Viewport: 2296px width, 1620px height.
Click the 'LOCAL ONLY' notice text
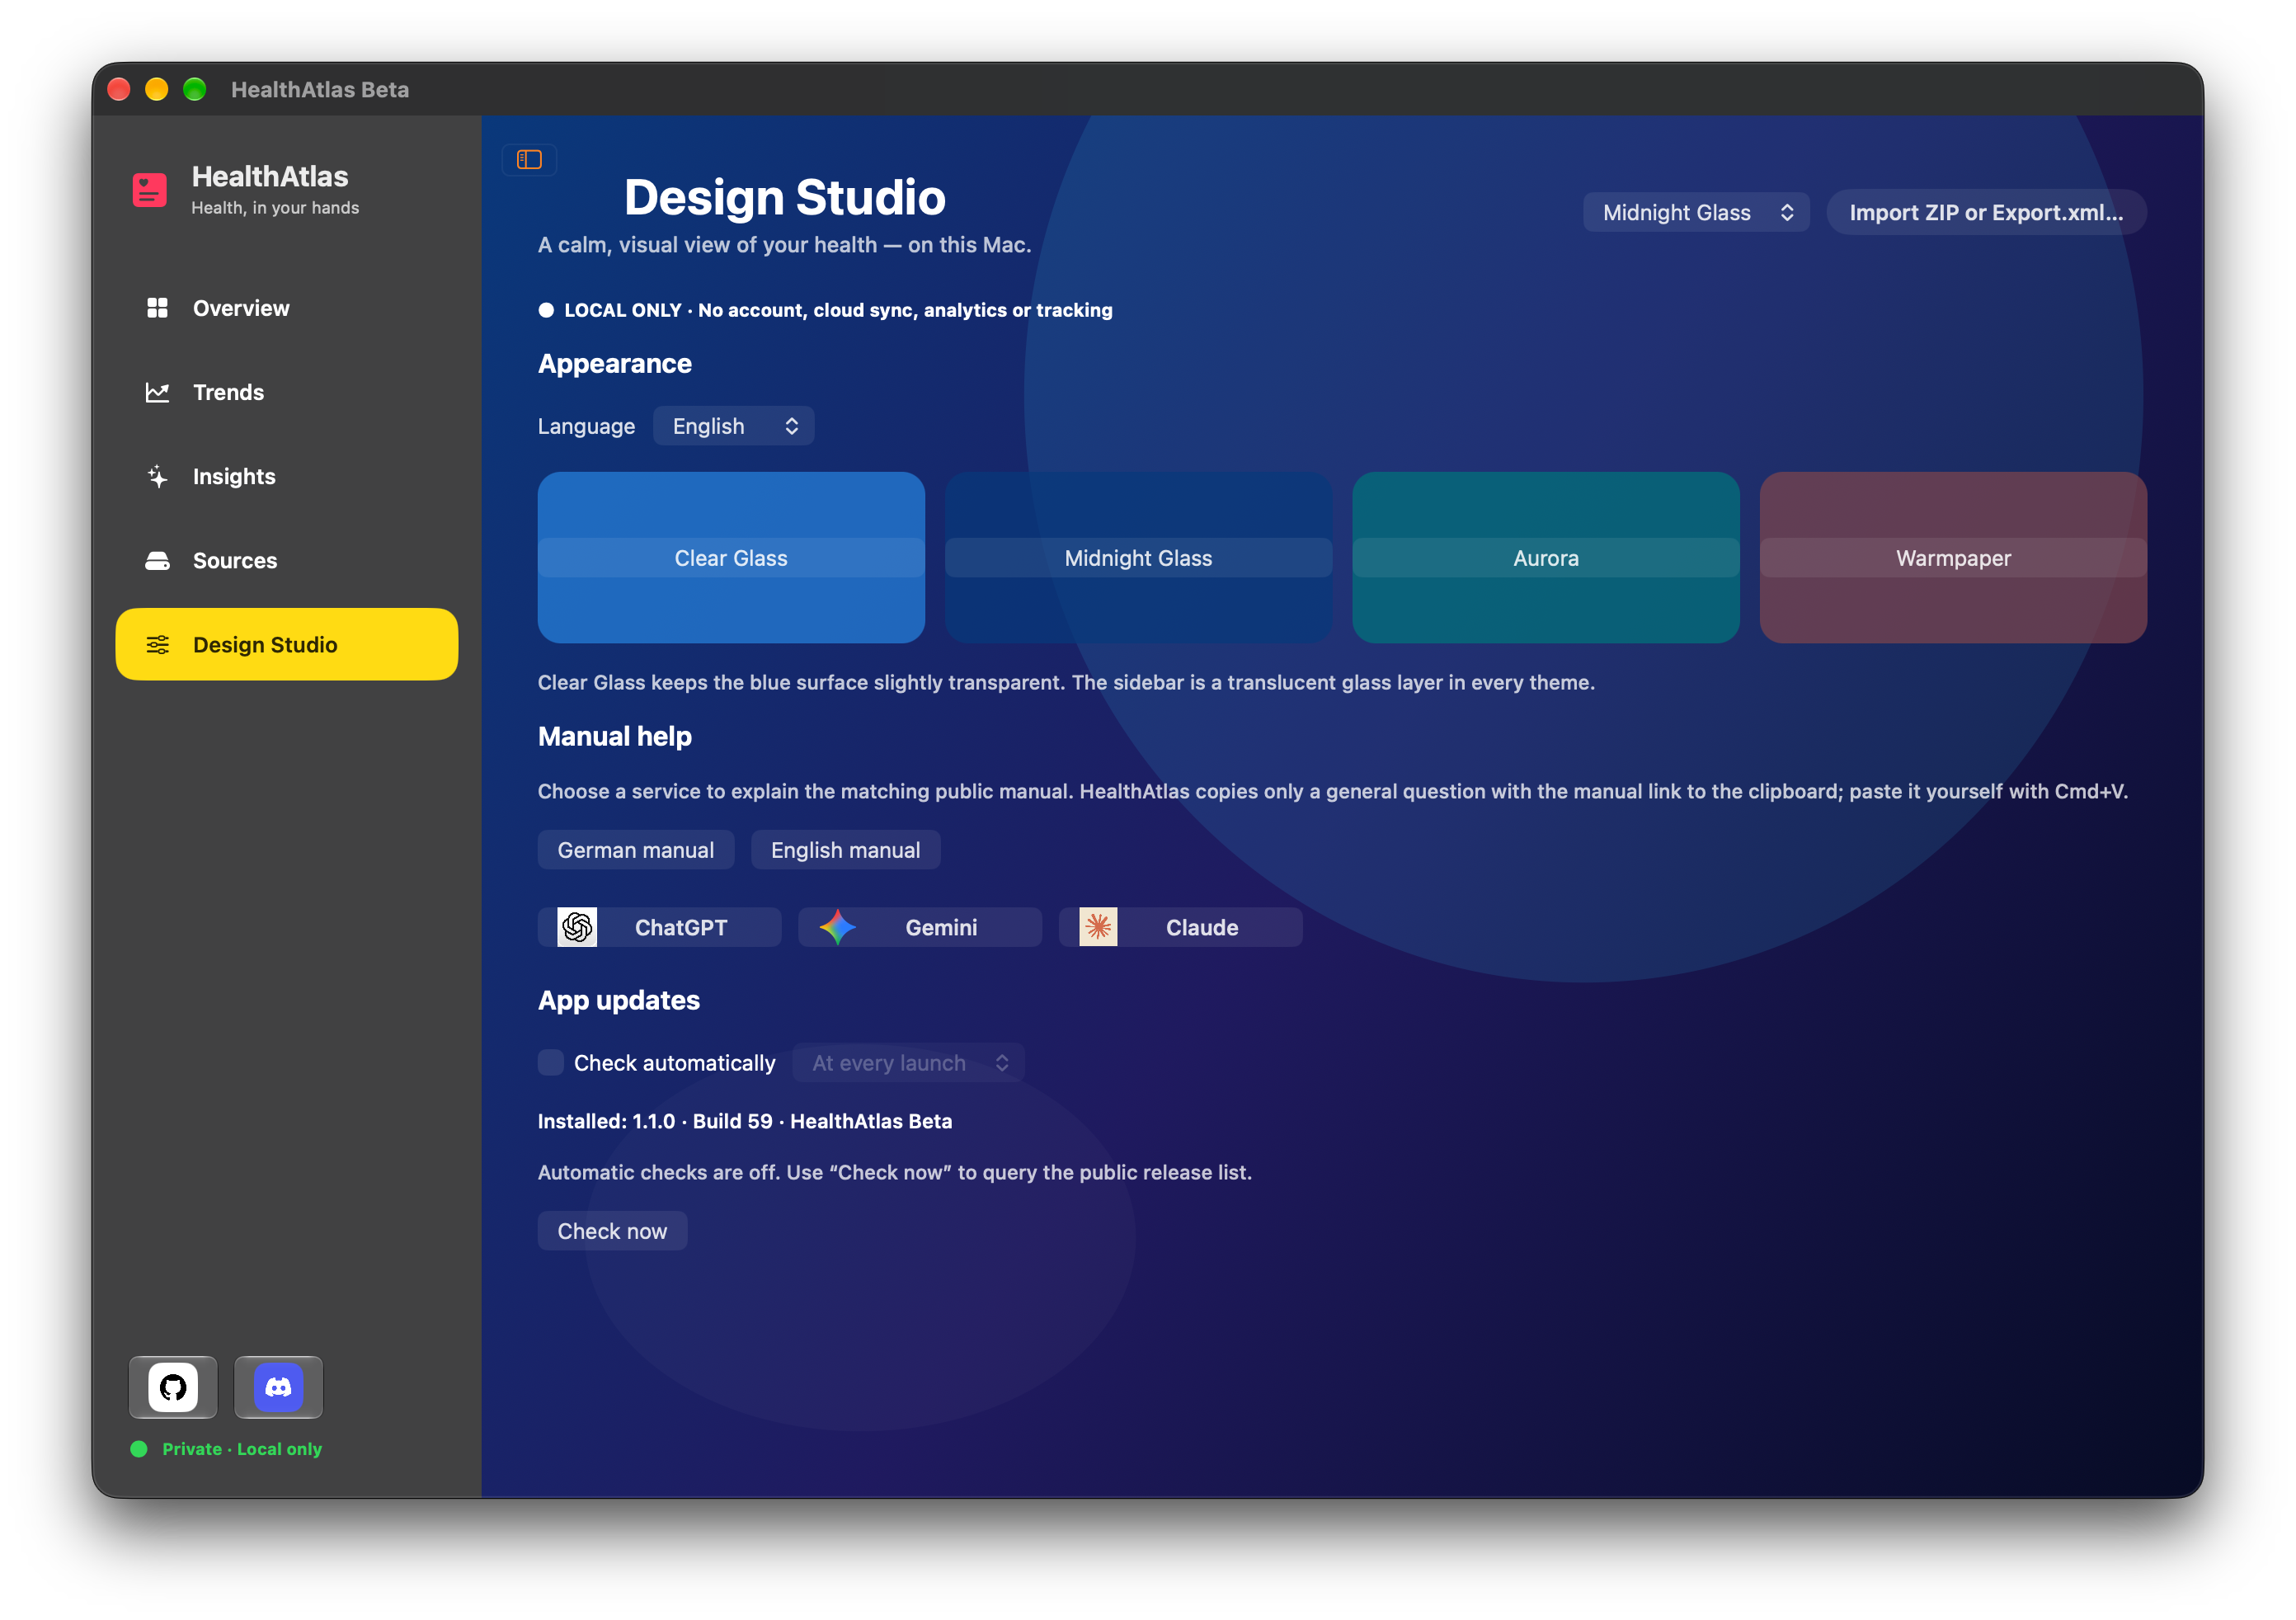pyautogui.click(x=838, y=310)
